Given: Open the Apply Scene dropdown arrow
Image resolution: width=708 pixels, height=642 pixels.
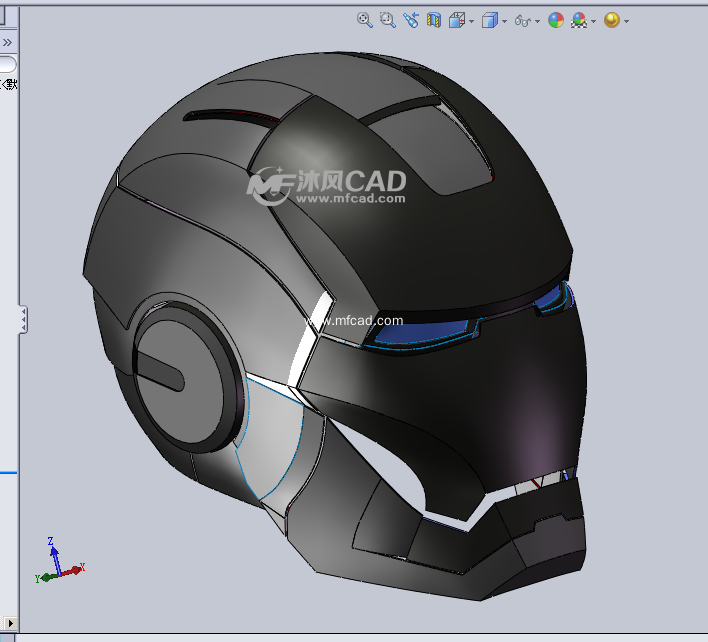Looking at the screenshot, I should [x=593, y=21].
